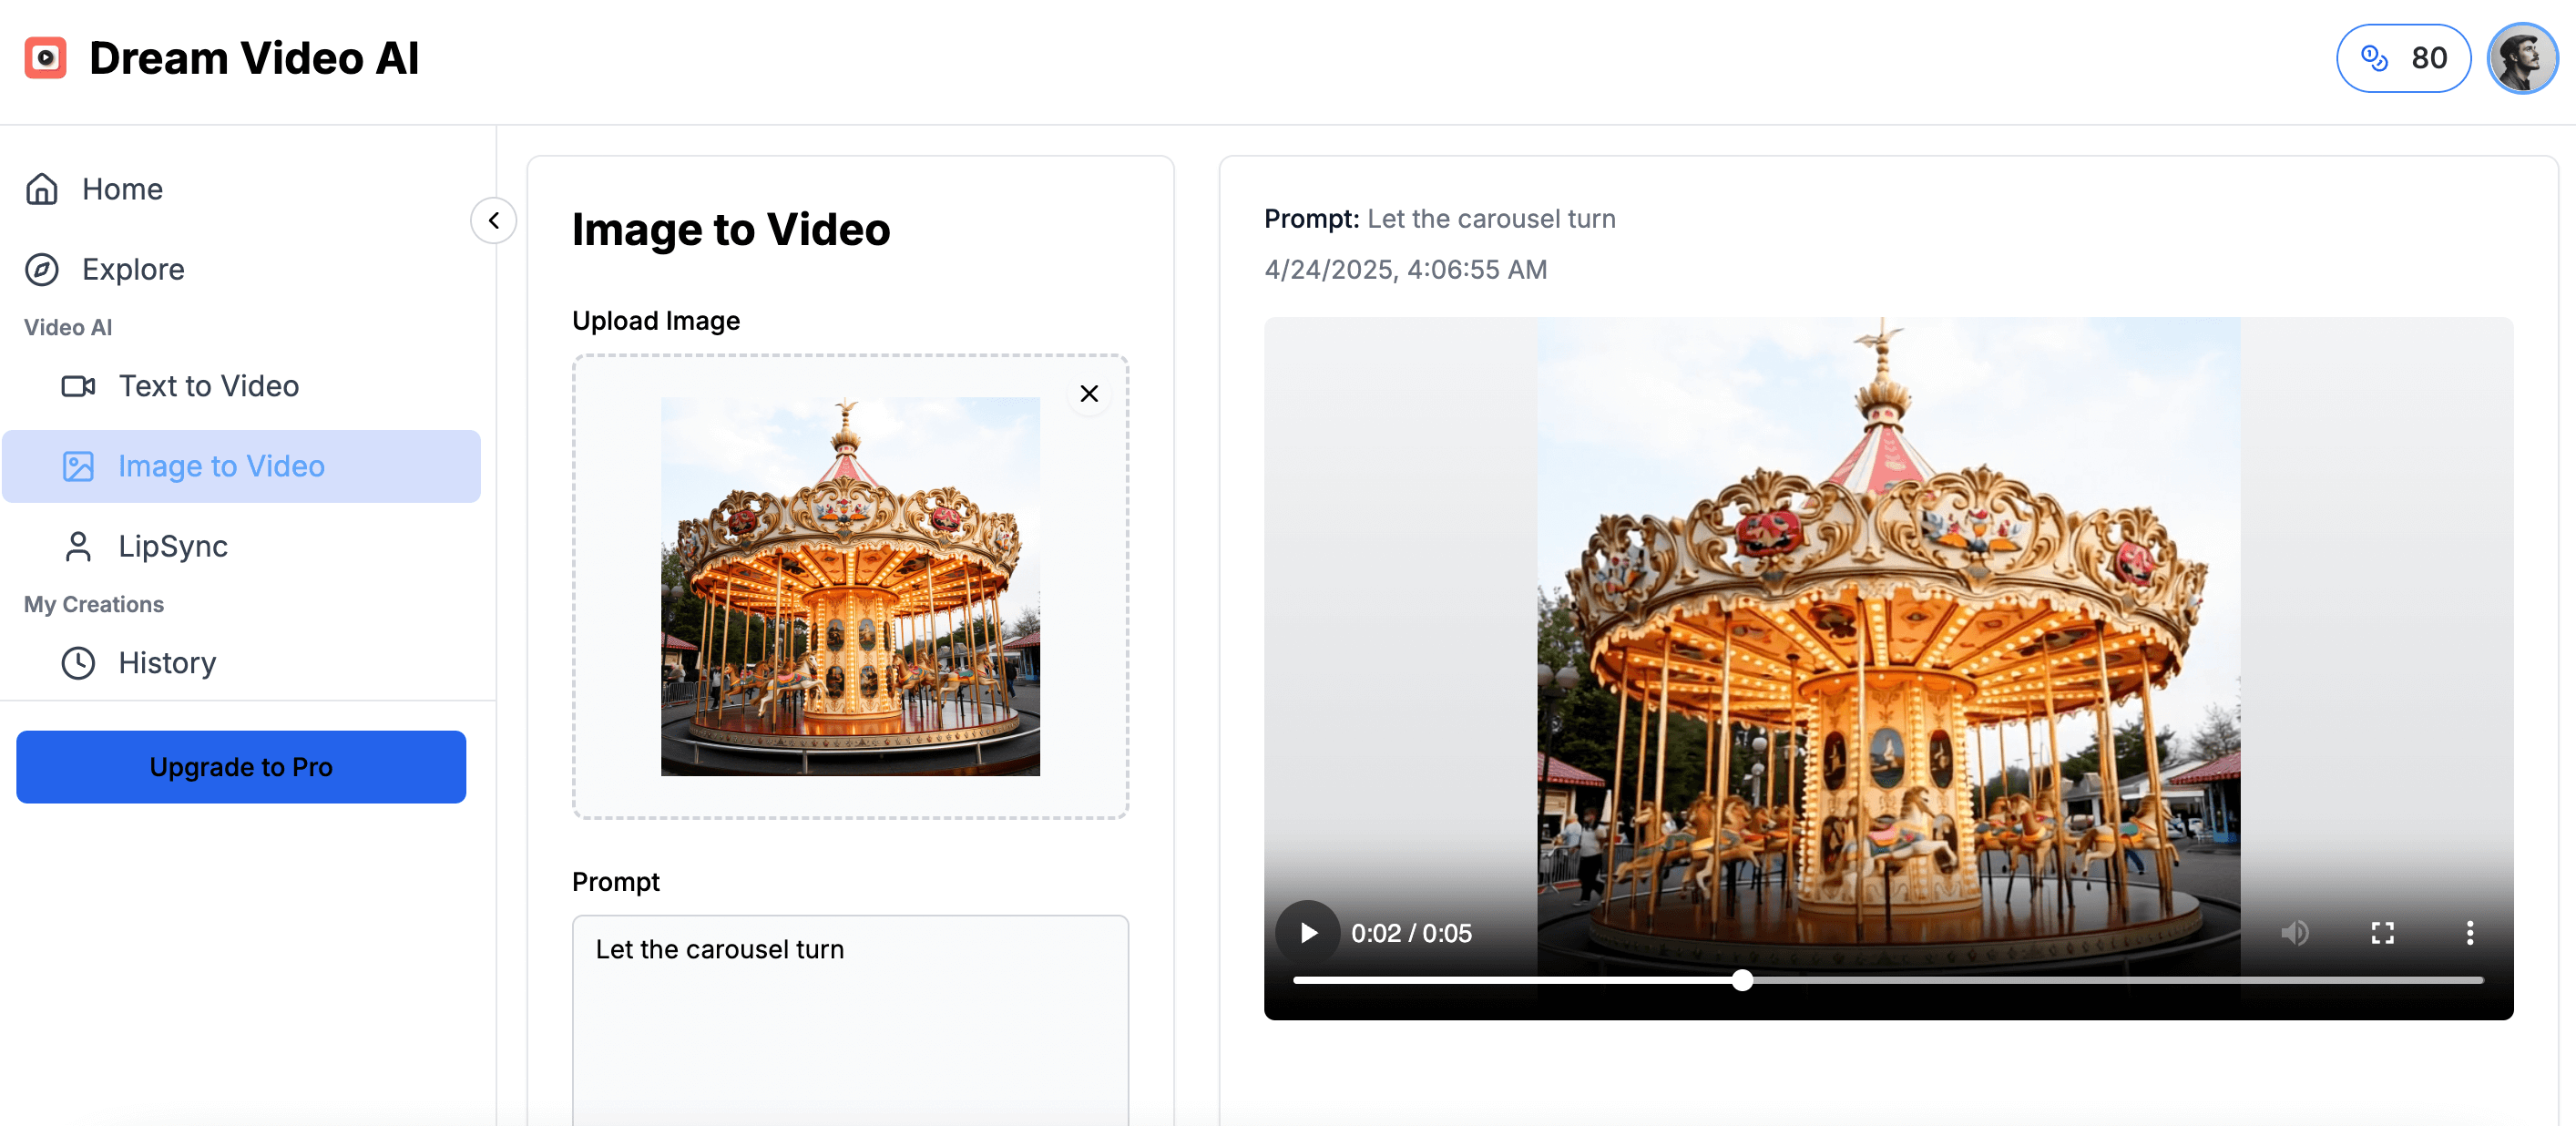Enter fullscreen video mode
Viewport: 2576px width, 1126px height.
click(2383, 933)
